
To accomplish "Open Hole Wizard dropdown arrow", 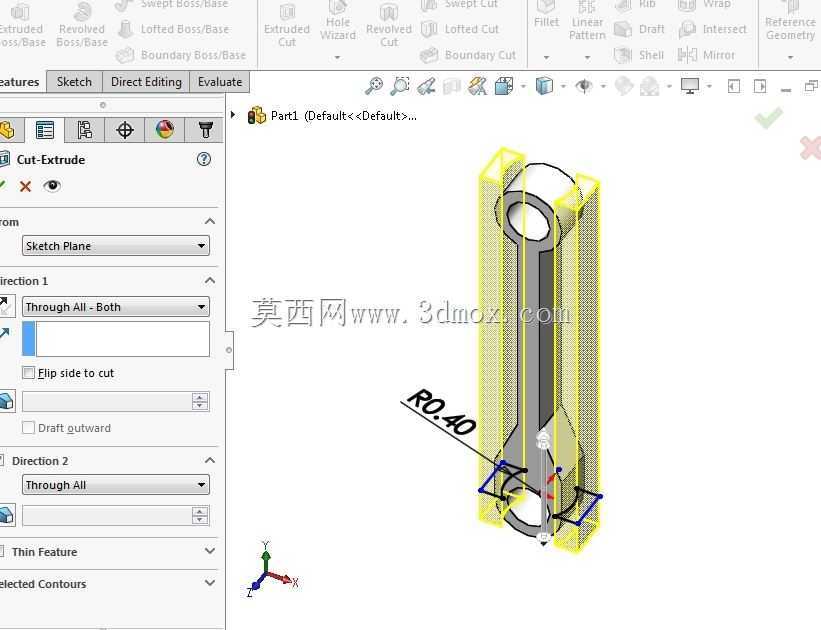I will (338, 57).
